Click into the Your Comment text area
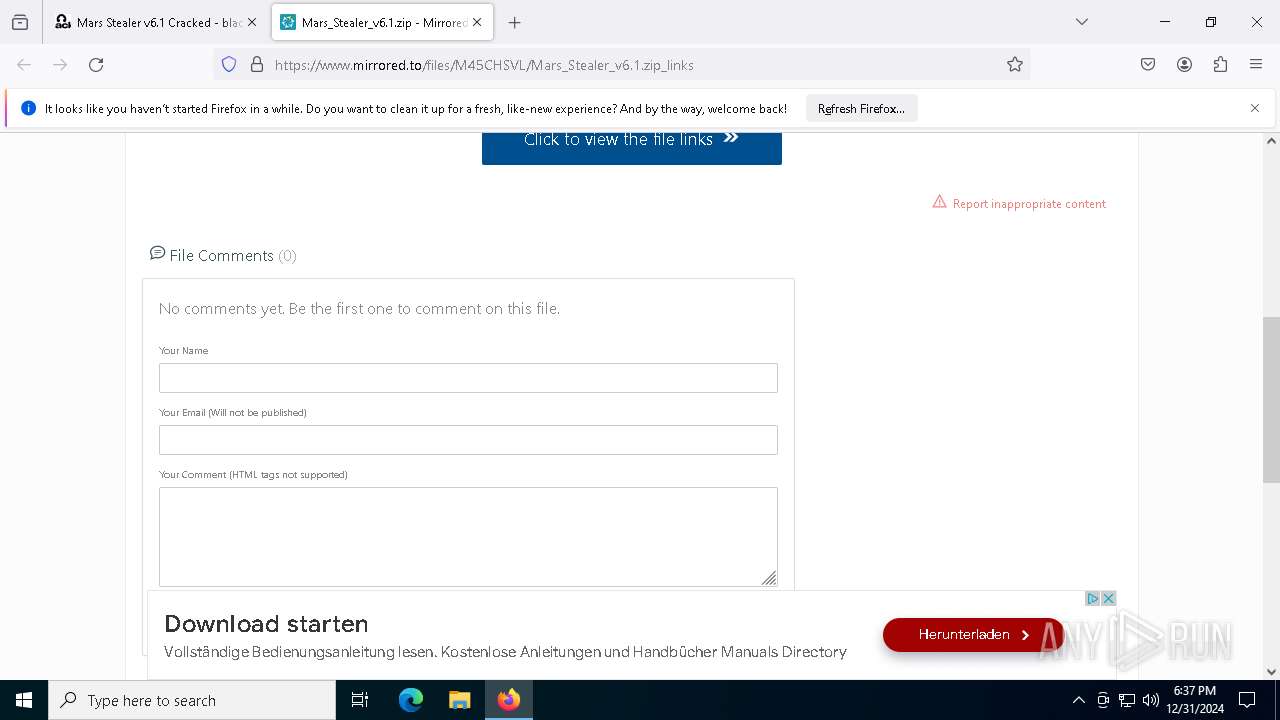 468,537
